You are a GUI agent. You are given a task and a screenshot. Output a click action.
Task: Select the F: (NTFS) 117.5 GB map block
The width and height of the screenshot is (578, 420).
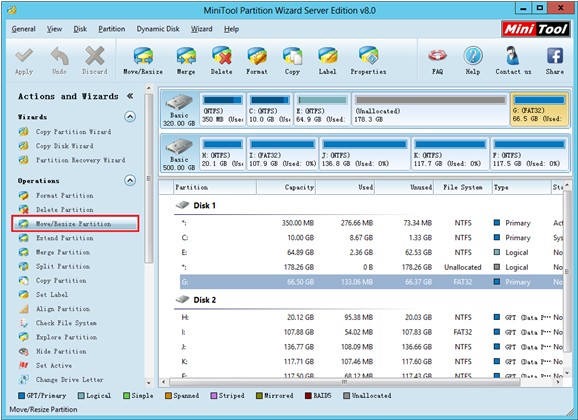[529, 154]
